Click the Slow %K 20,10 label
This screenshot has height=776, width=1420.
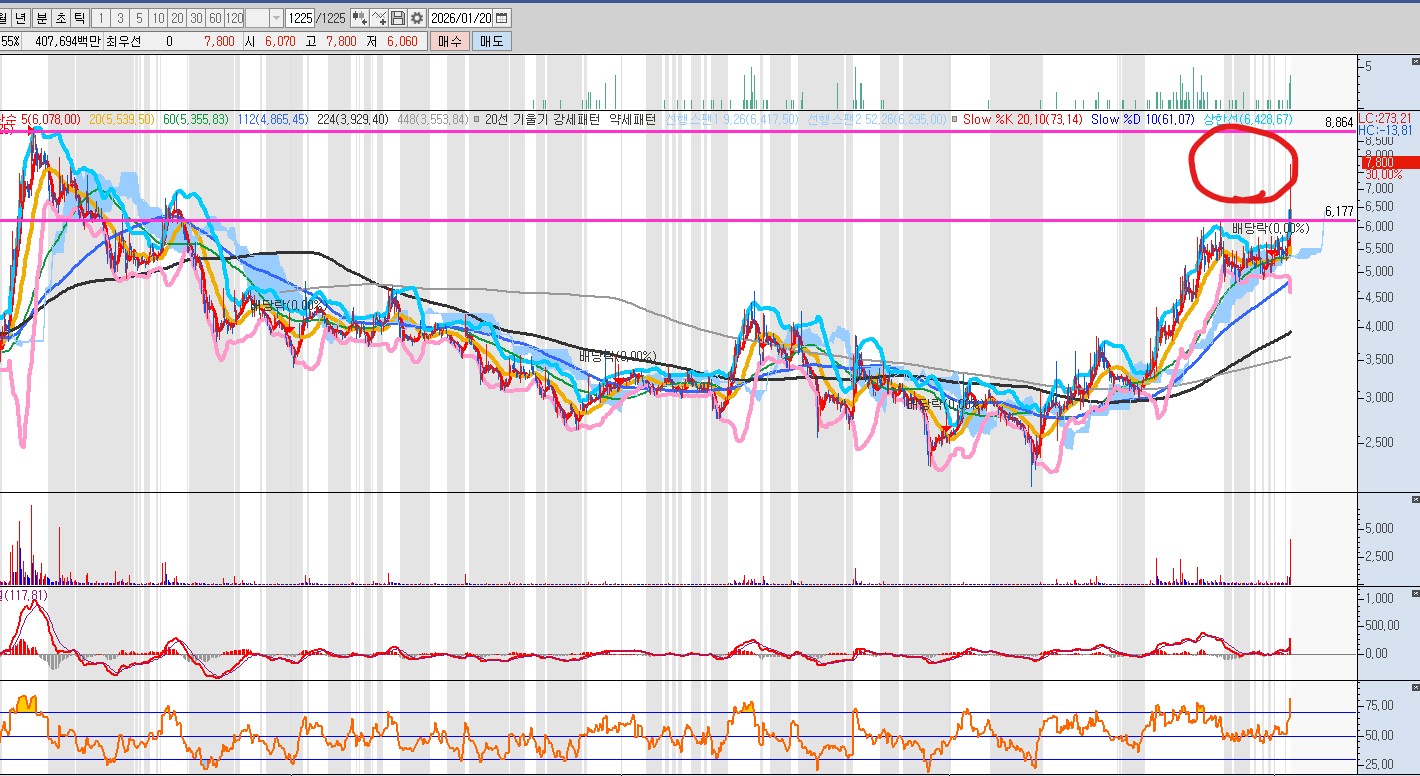1023,119
